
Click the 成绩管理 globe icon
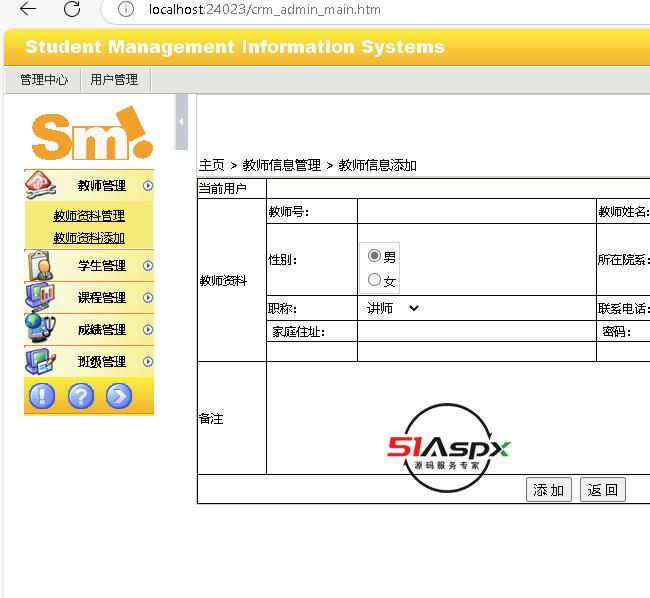click(x=40, y=329)
